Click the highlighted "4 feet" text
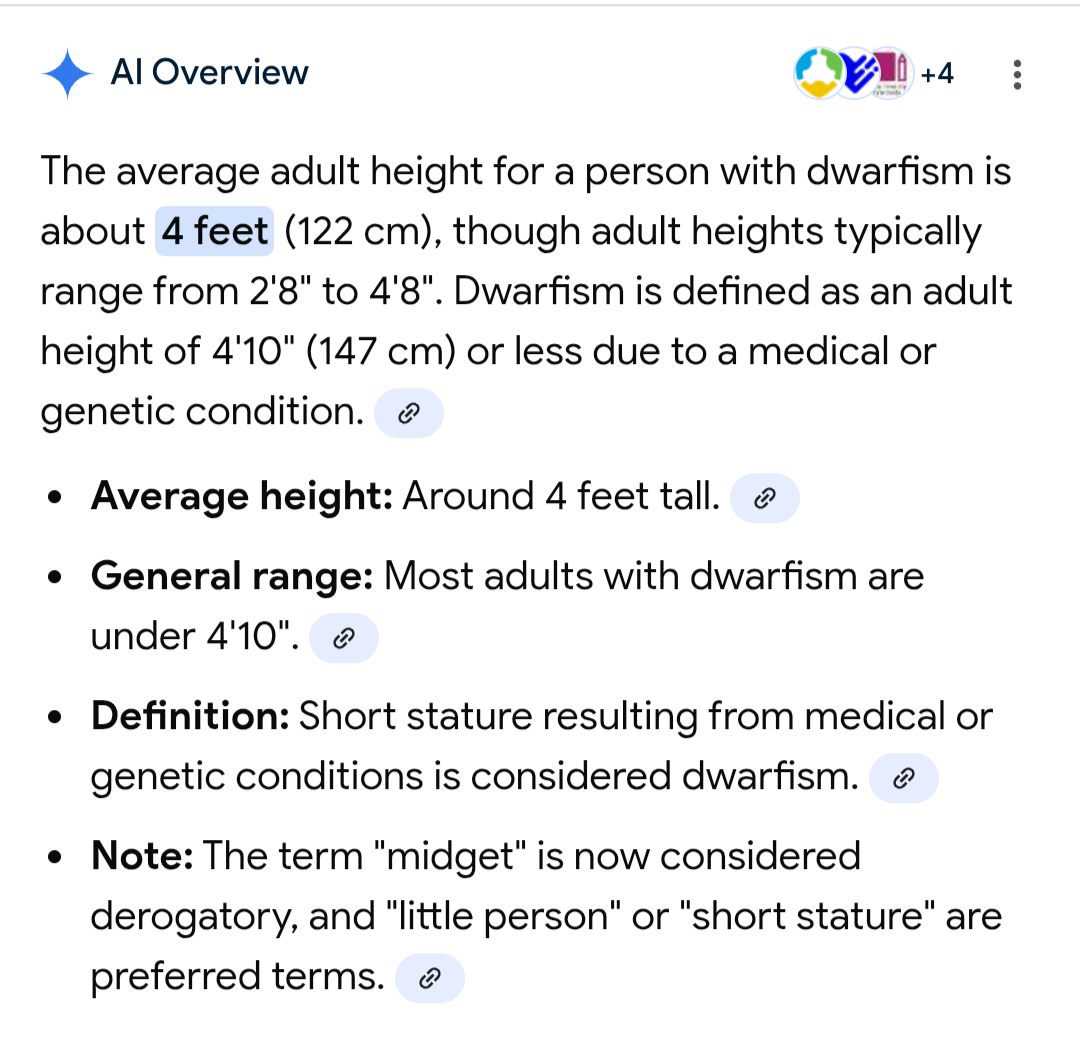Viewport: 1080px width, 1057px height. 214,232
